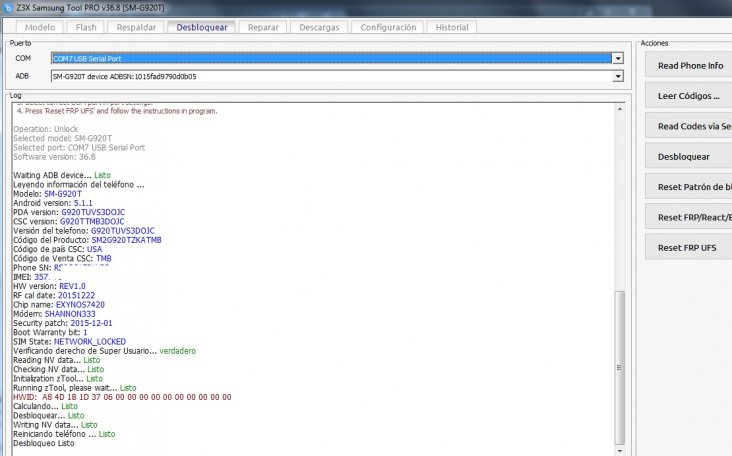Click the log vertical scrollbar thumb
The height and width of the screenshot is (456, 732).
click(x=619, y=367)
